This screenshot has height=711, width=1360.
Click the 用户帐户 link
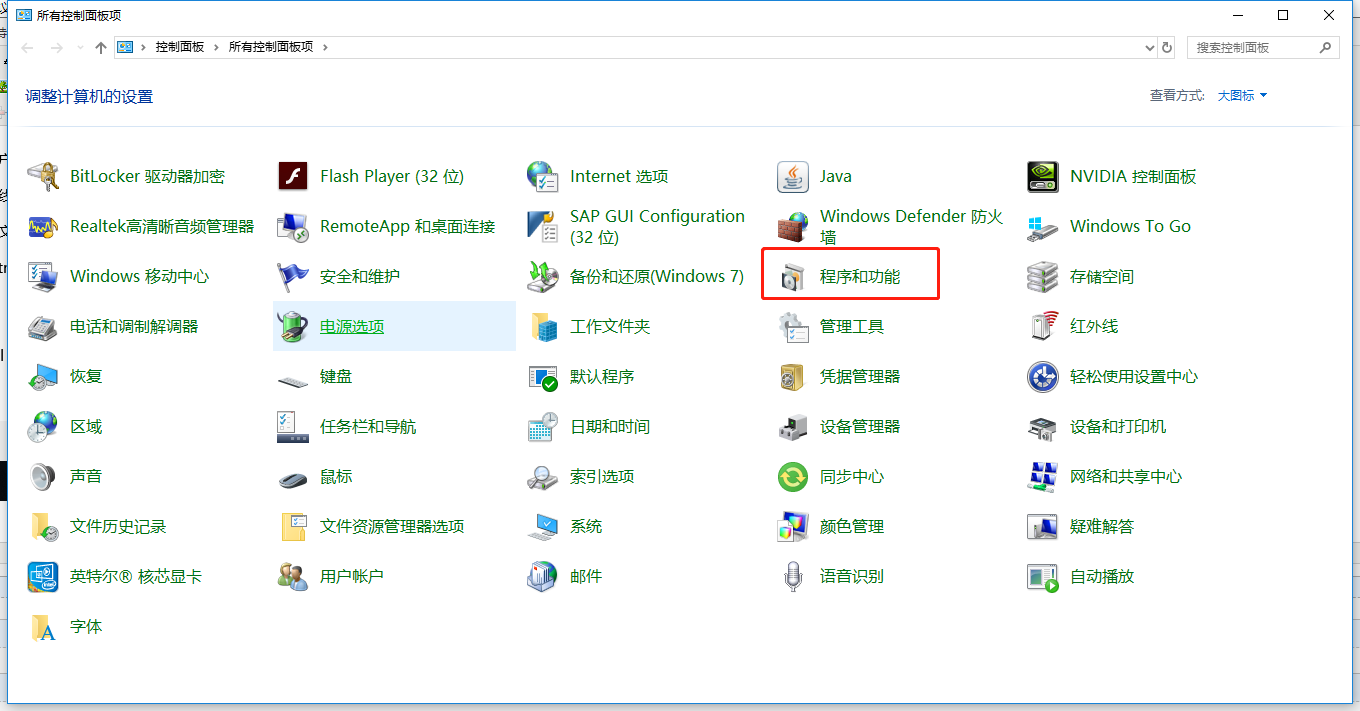[352, 577]
